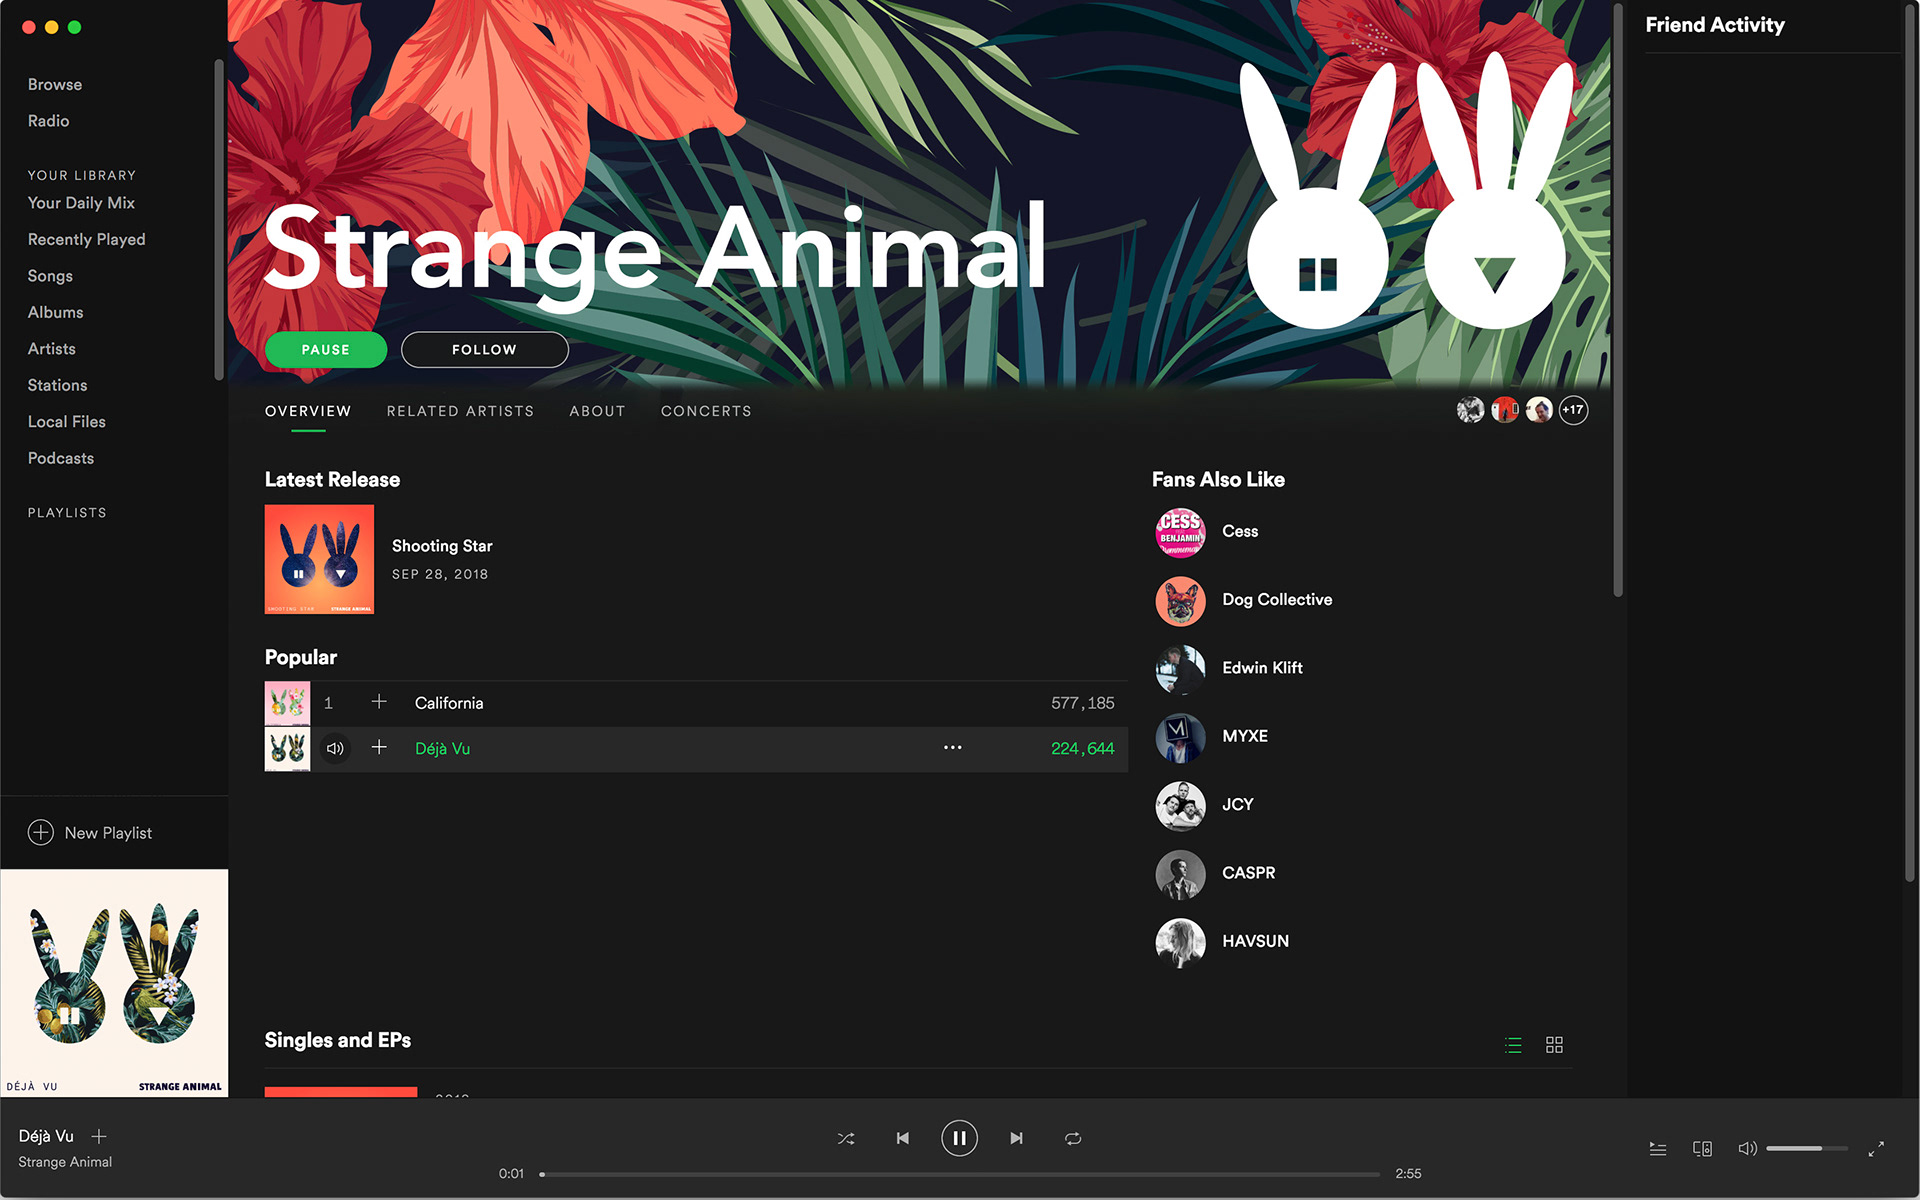
Task: Switch discography to list view
Action: tap(1513, 1045)
